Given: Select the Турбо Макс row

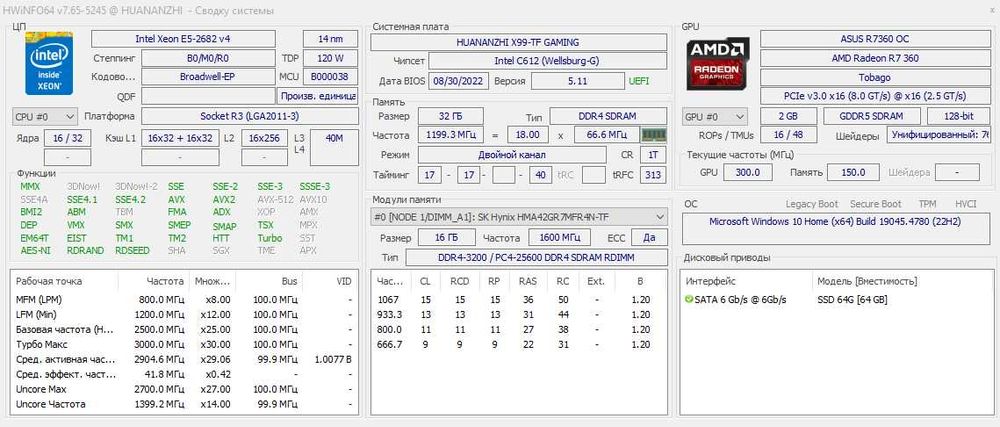Looking at the screenshot, I should pyautogui.click(x=184, y=345).
